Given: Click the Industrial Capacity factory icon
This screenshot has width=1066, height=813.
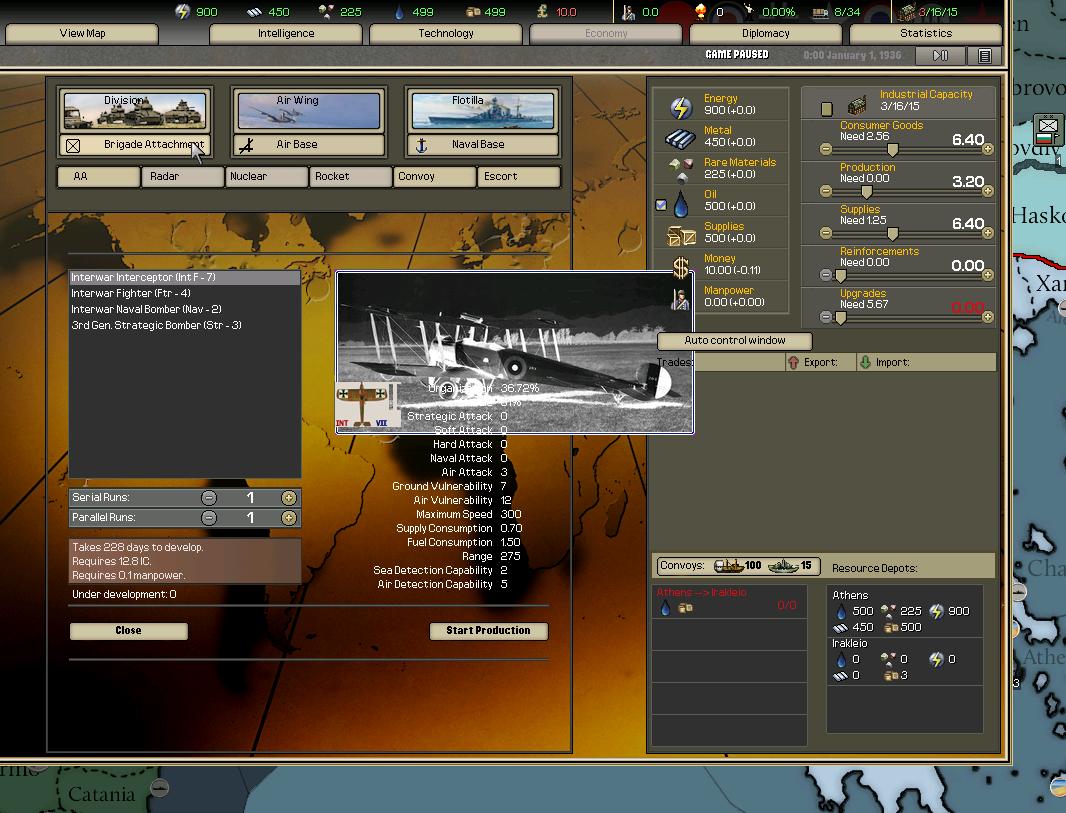Looking at the screenshot, I should (x=857, y=106).
